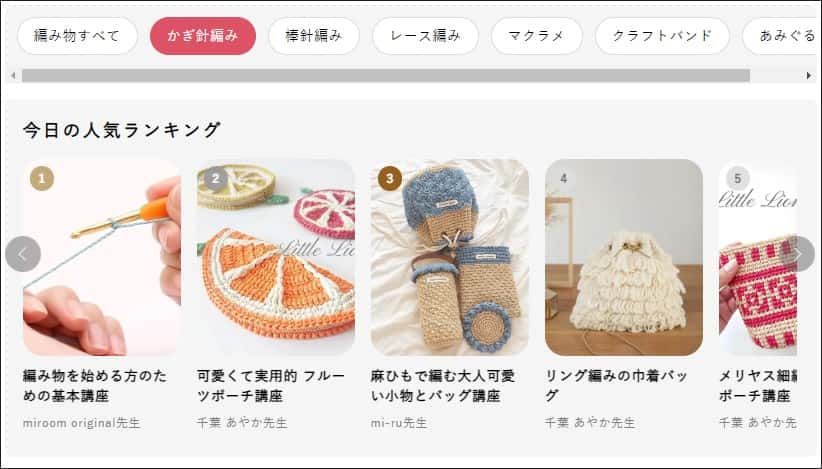The width and height of the screenshot is (822, 469).
Task: Select the 編み物すべて category tab
Action: point(77,36)
